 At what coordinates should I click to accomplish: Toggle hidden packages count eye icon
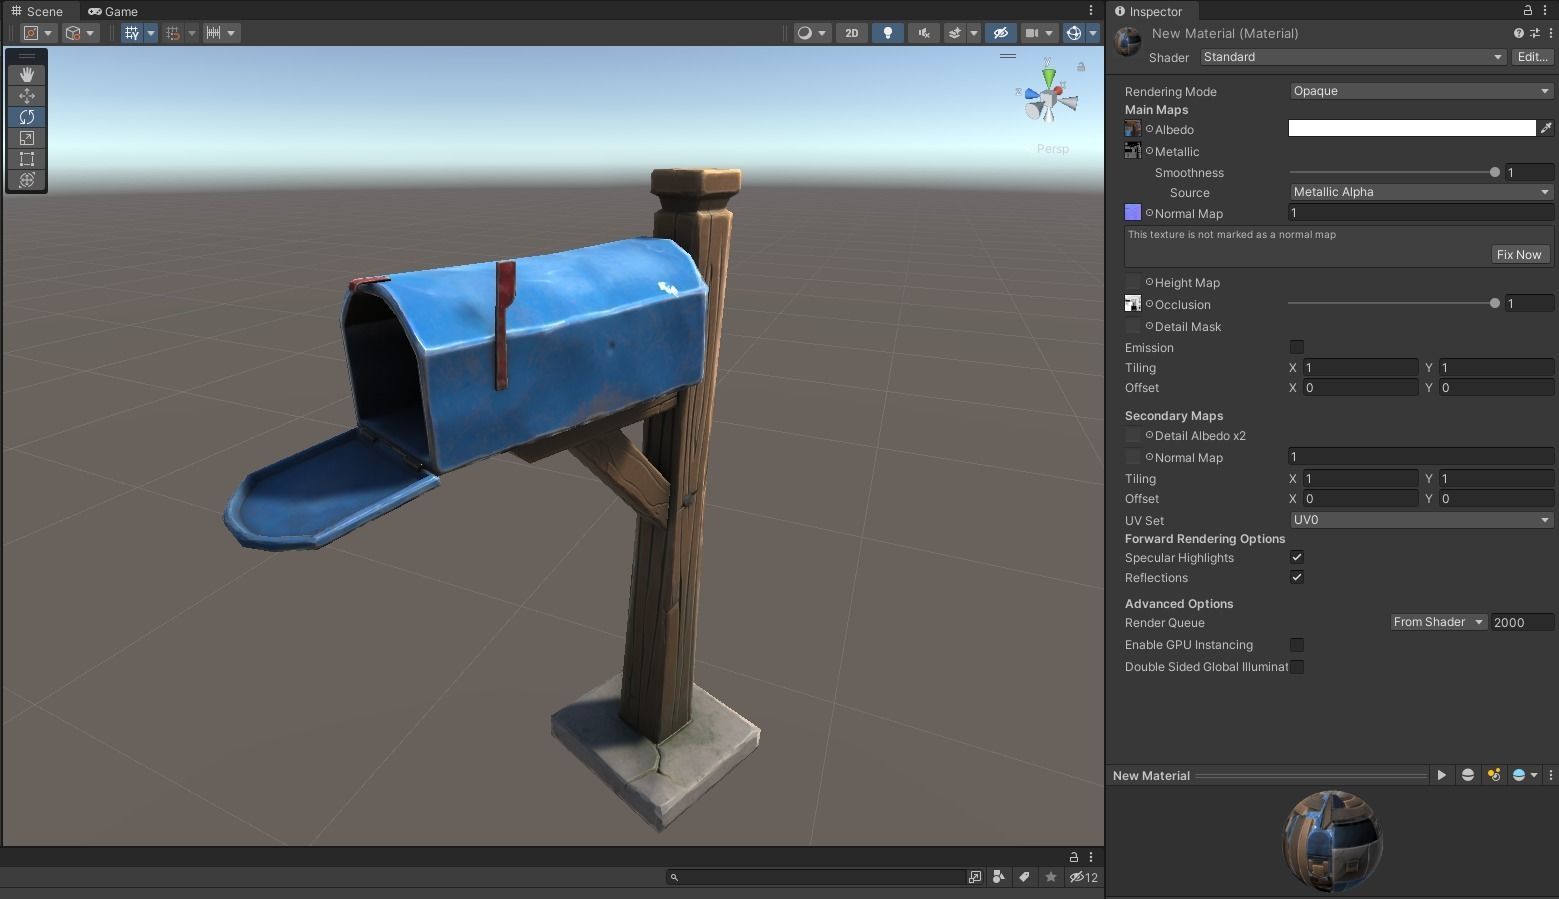click(x=1083, y=877)
